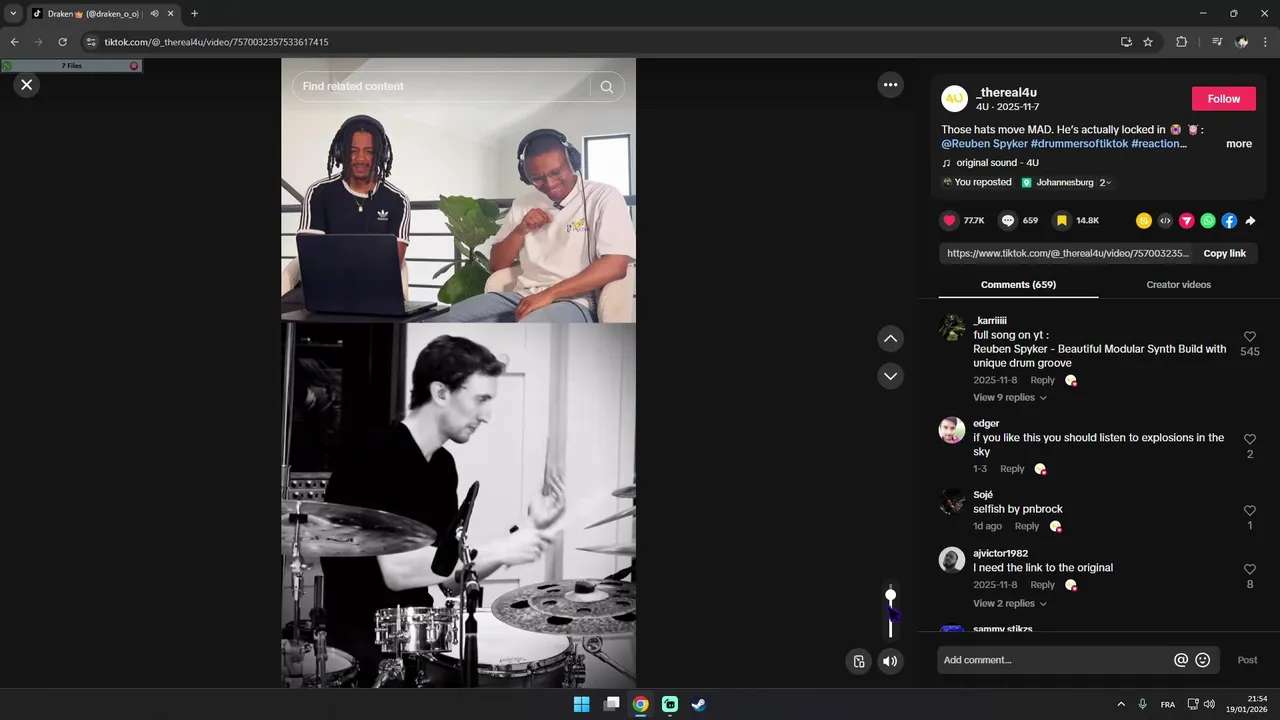Like Sojé's comment heart
The image size is (1280, 720).
tap(1249, 511)
